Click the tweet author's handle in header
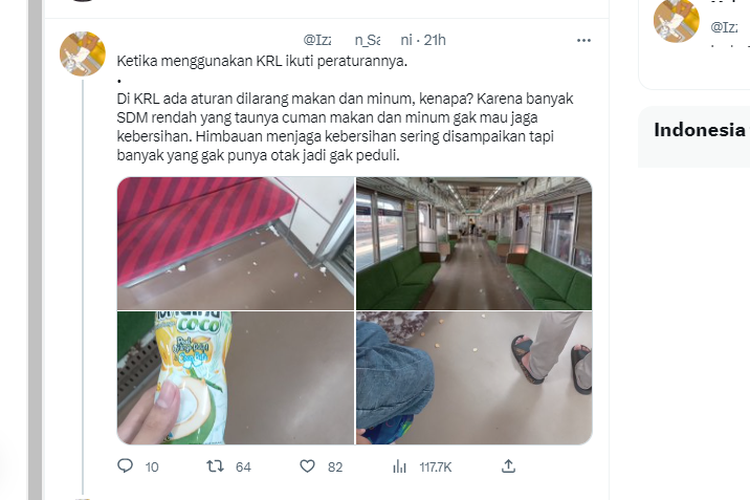The width and height of the screenshot is (750, 500). coord(358,40)
